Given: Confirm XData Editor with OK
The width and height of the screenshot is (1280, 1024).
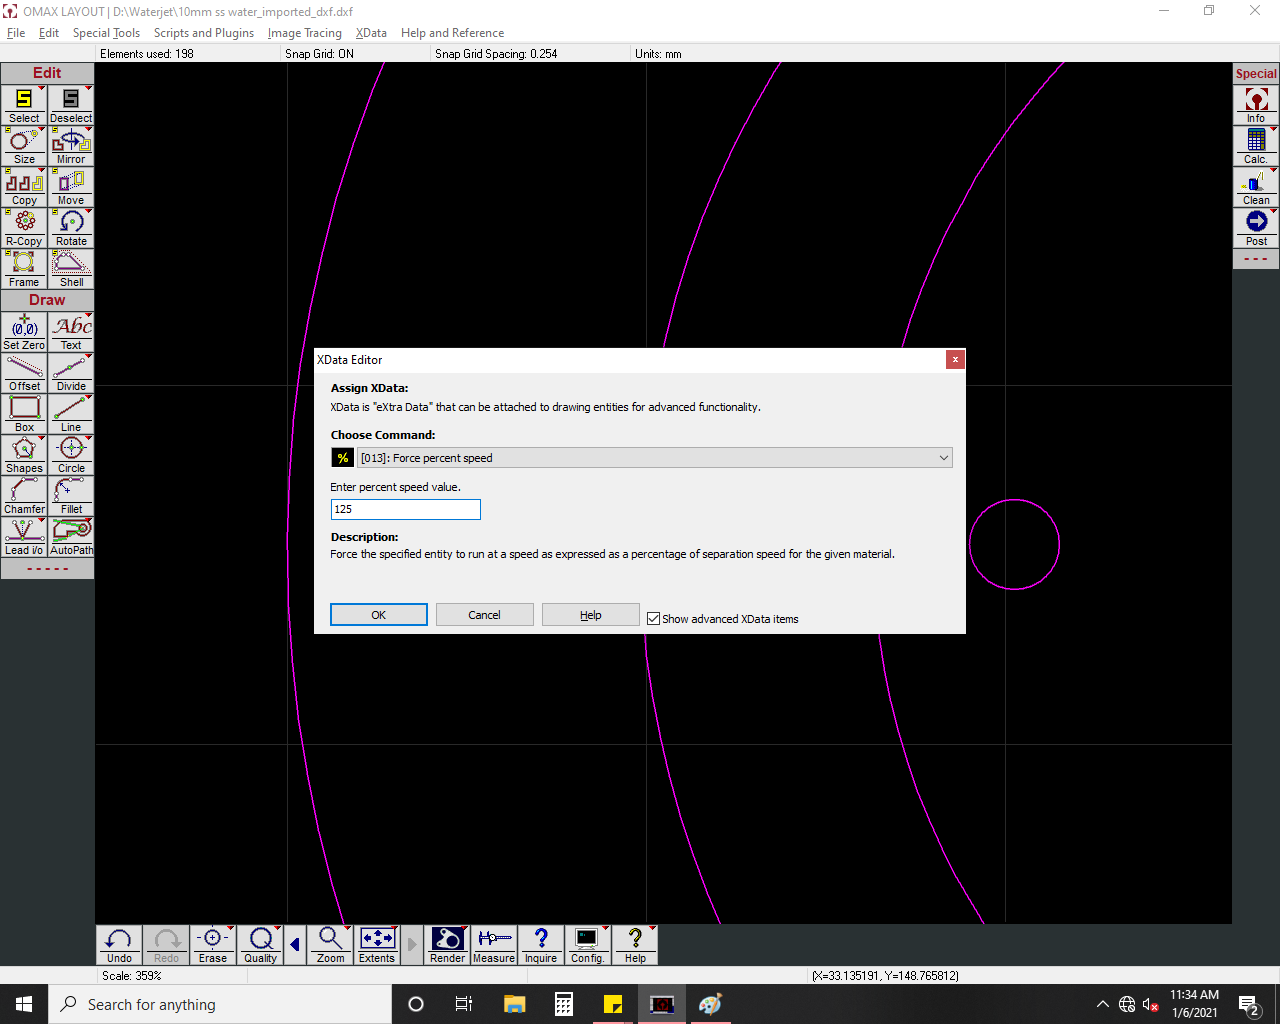Looking at the screenshot, I should (379, 615).
